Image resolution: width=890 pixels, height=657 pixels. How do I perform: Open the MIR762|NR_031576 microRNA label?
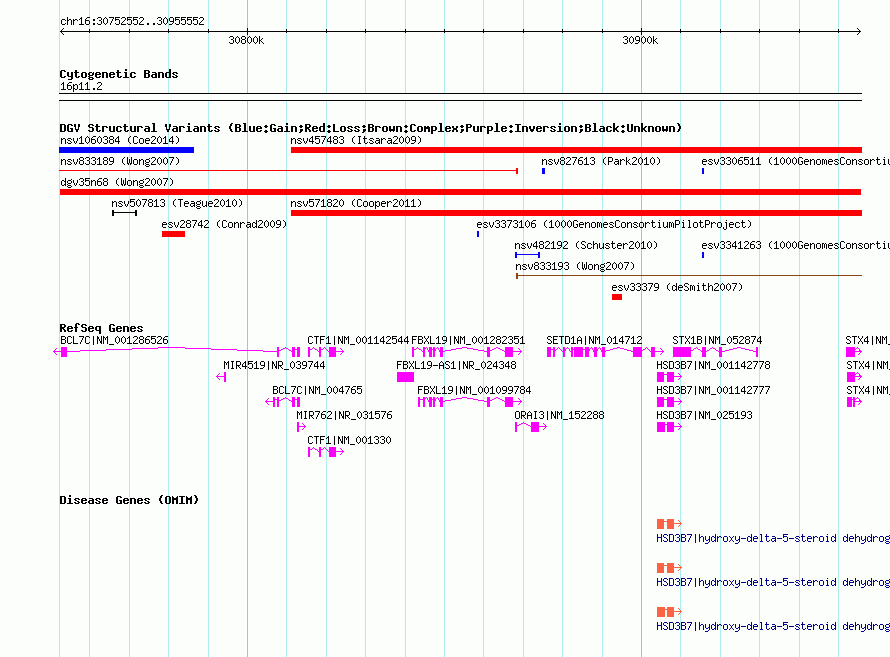click(344, 415)
